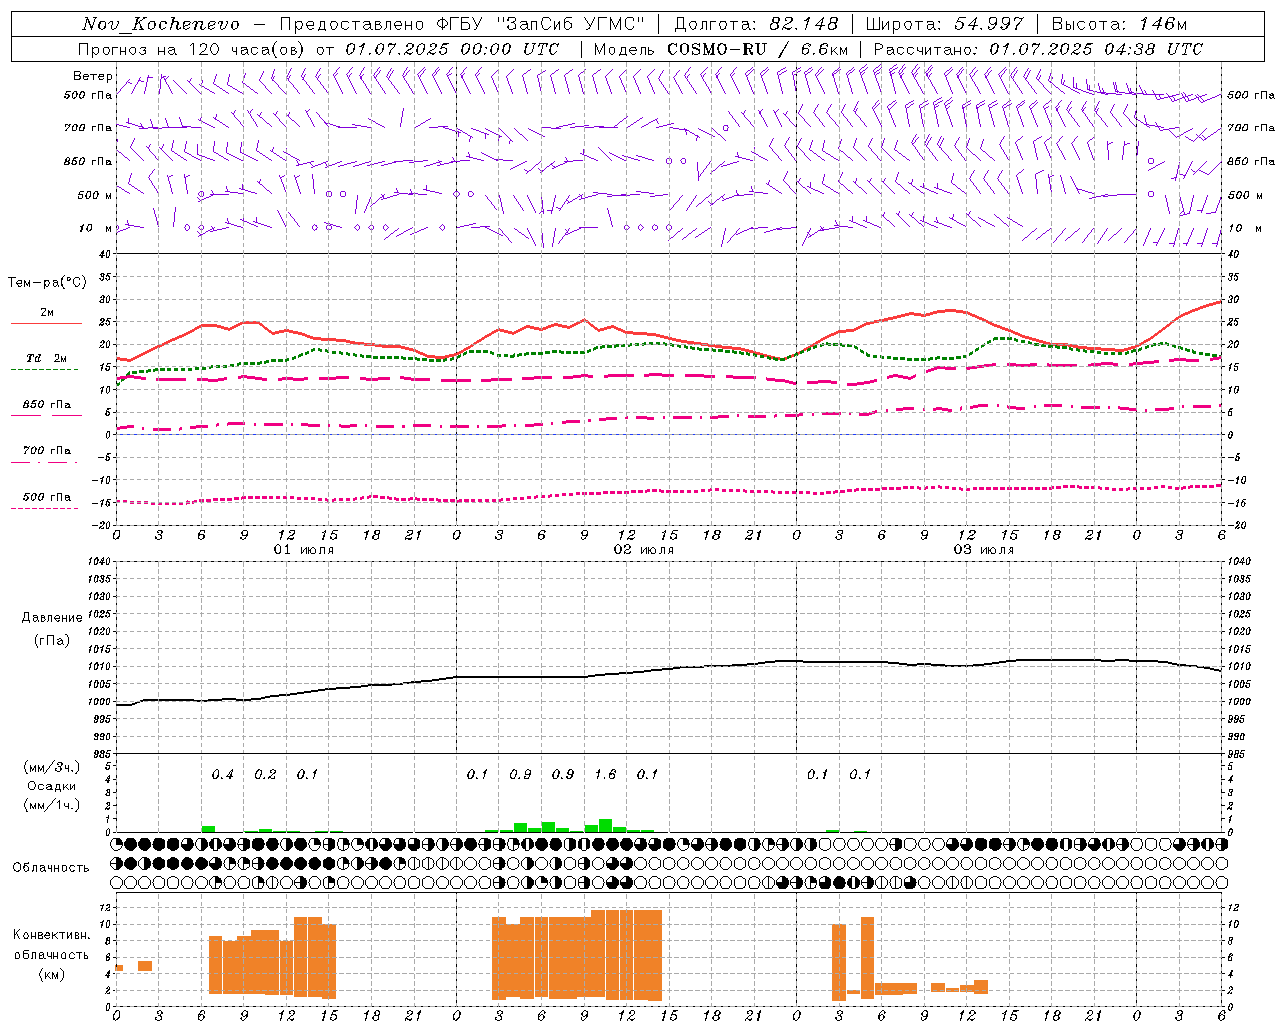Click the "Тем-ра(°C)" temperature panel label
Screen dimensions: 1280x1024
47,283
